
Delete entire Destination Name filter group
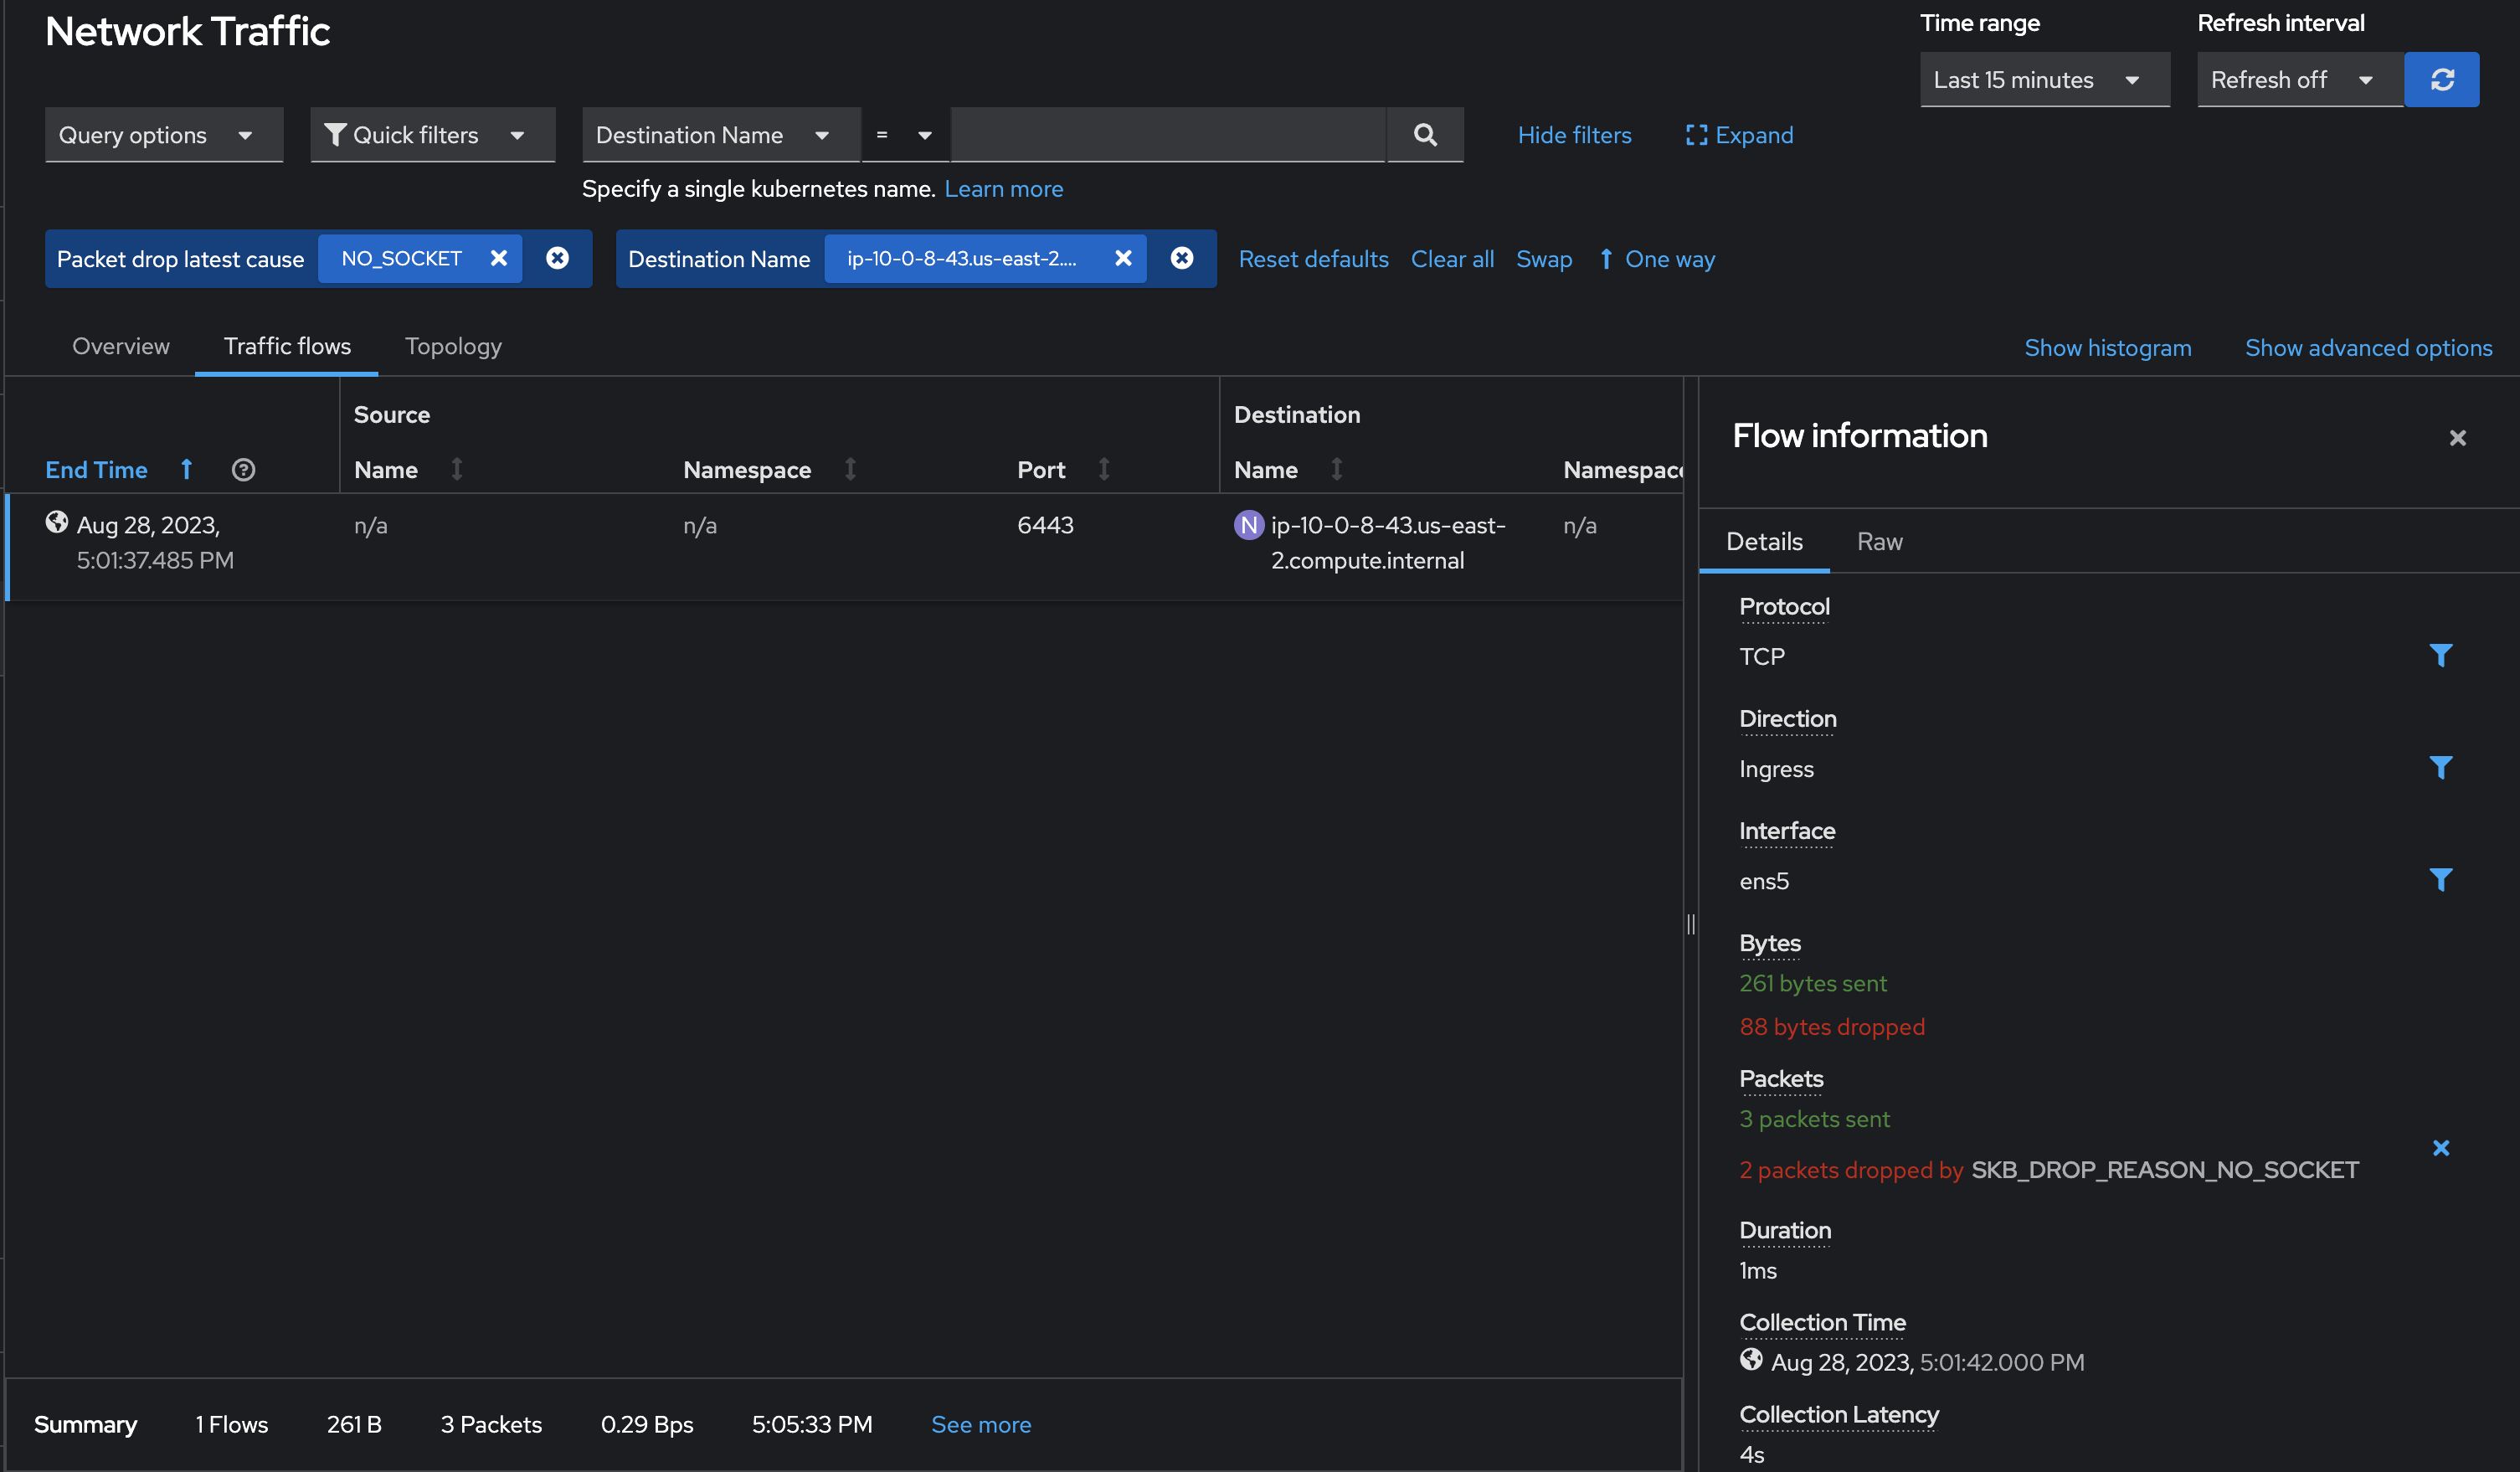pos(1181,259)
